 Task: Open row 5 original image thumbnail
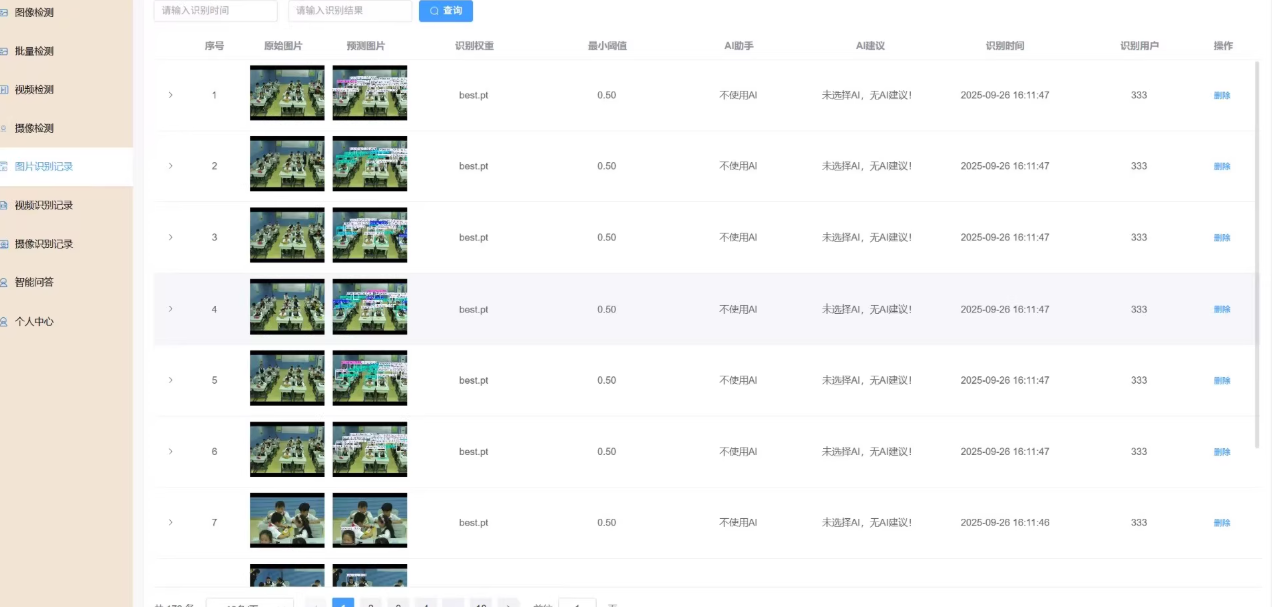(287, 378)
